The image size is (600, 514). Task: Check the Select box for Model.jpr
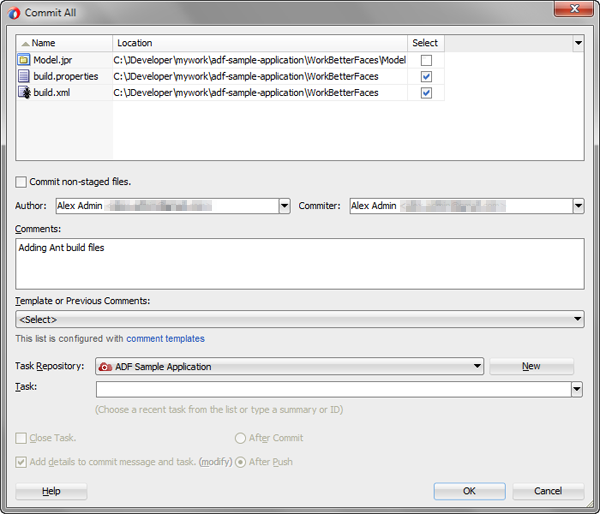426,61
